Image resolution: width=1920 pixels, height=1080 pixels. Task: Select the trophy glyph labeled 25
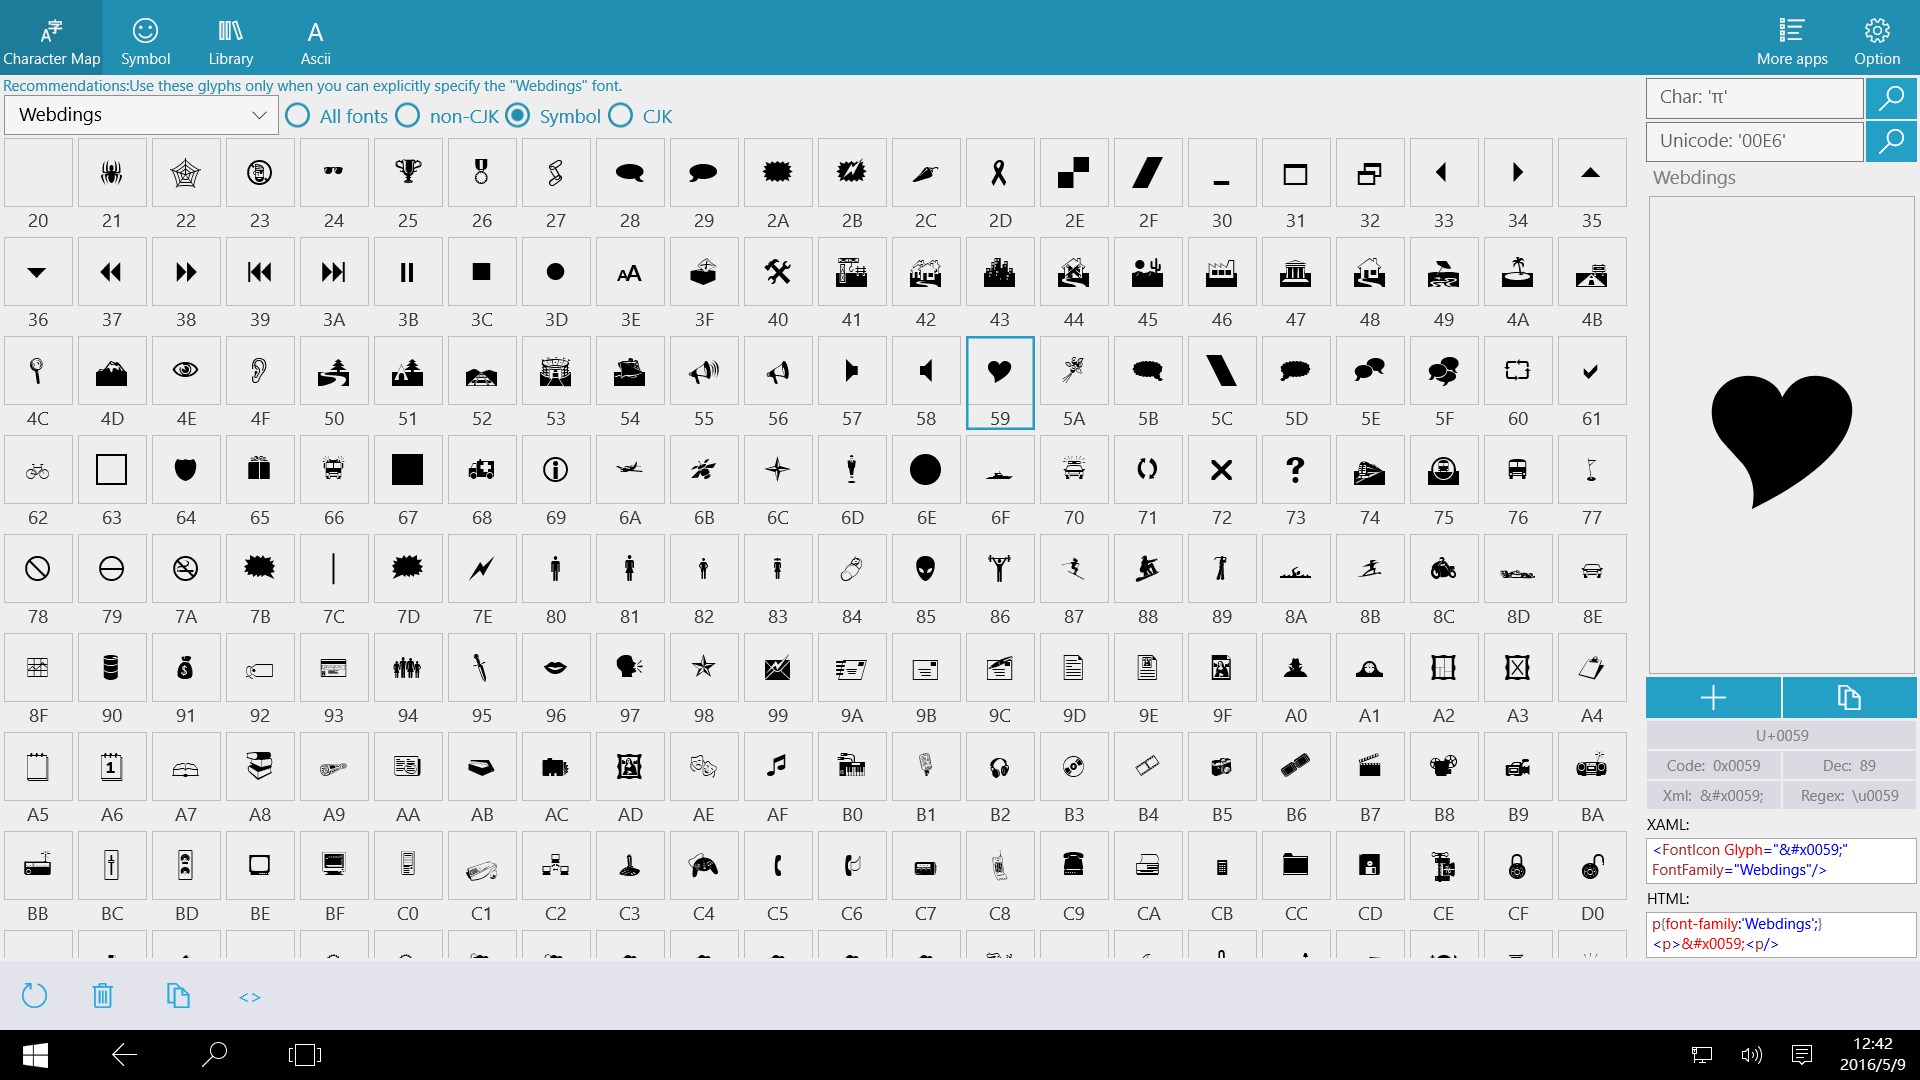coord(408,173)
